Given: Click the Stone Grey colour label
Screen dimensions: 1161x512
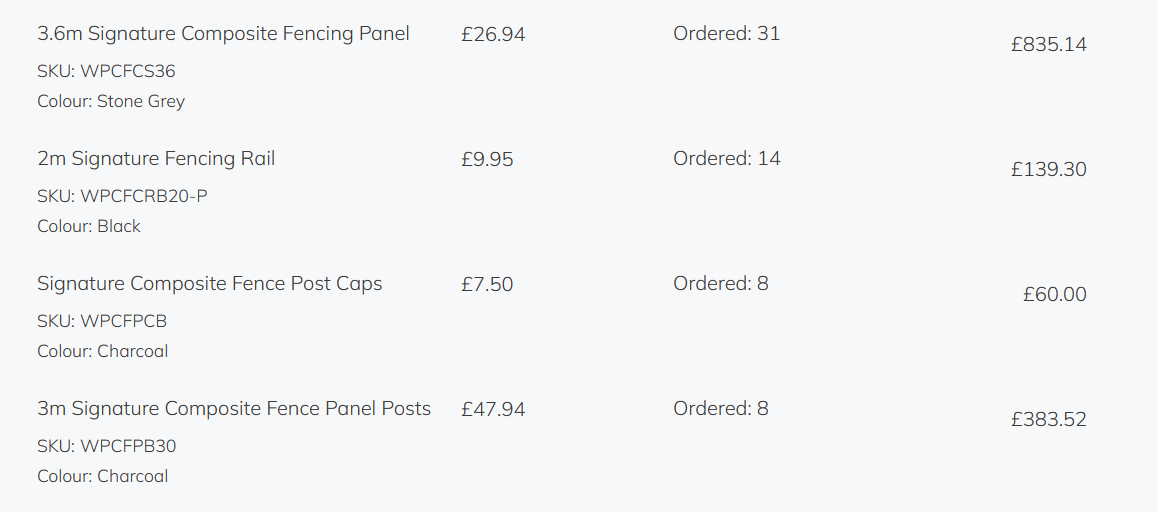Looking at the screenshot, I should coord(111,102).
